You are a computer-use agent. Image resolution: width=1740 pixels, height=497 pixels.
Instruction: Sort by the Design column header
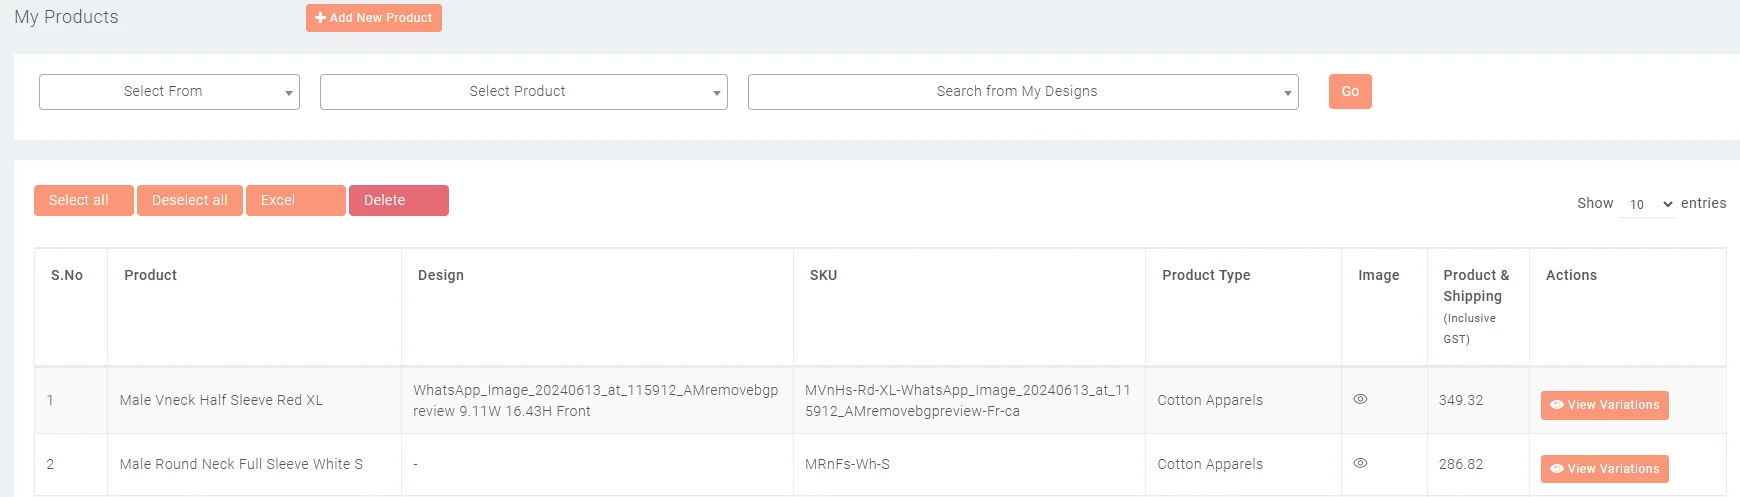[x=440, y=275]
